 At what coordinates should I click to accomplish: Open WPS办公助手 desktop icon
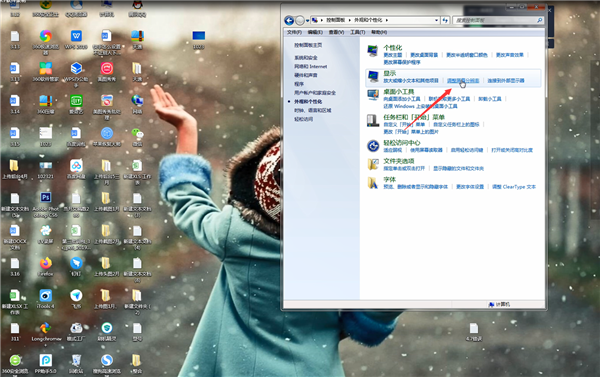[76, 68]
